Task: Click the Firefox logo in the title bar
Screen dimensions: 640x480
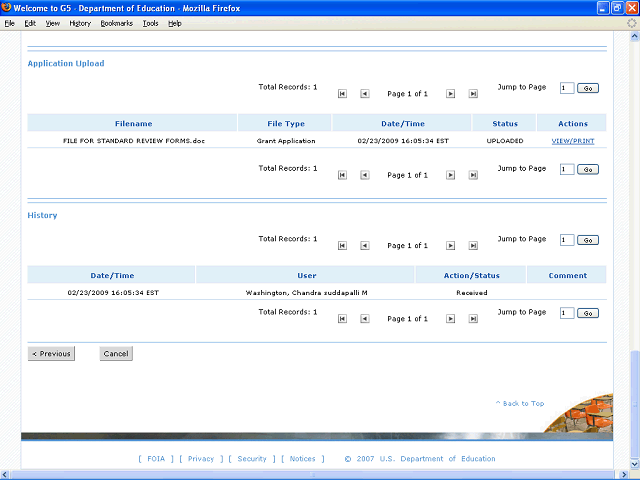Action: [6, 8]
